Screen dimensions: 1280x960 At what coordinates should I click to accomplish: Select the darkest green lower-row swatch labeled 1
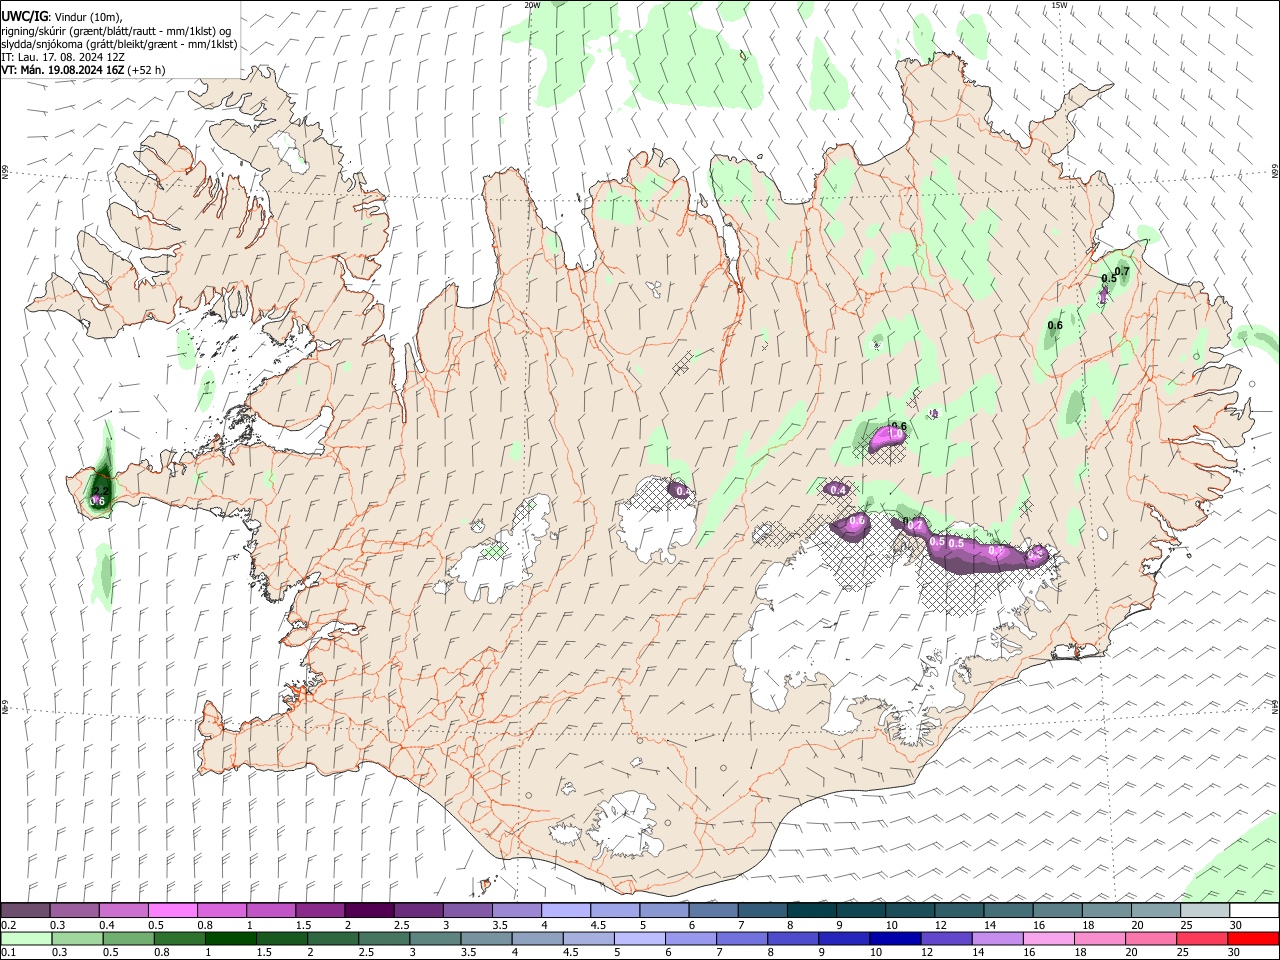pyautogui.click(x=231, y=939)
